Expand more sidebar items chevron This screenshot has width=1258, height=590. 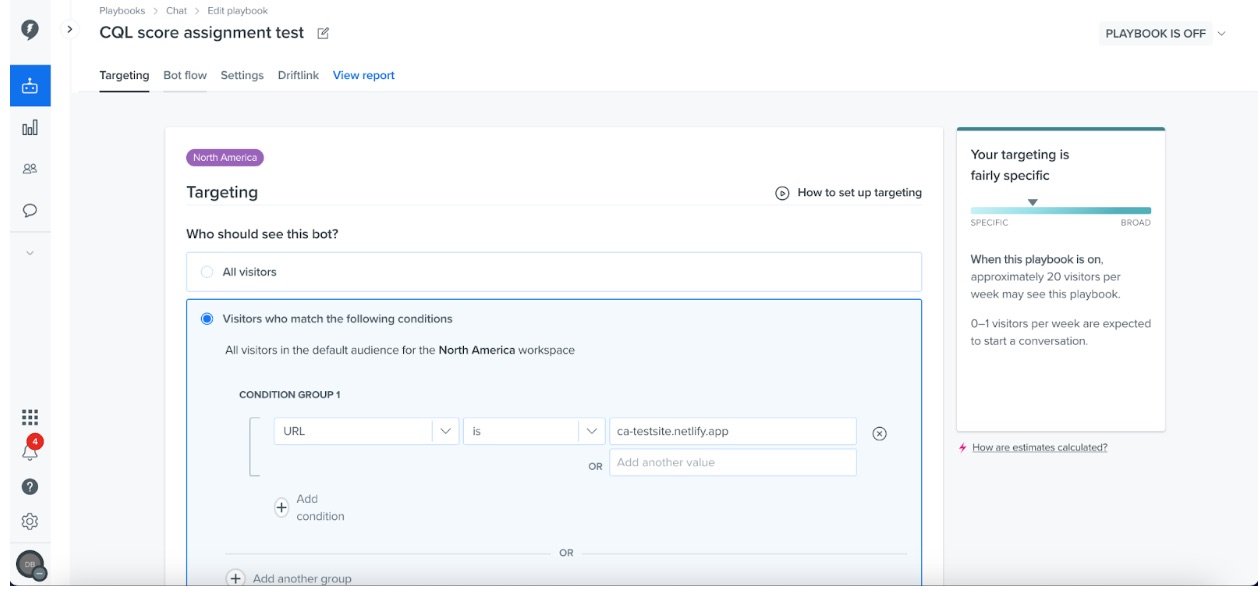pyautogui.click(x=30, y=253)
